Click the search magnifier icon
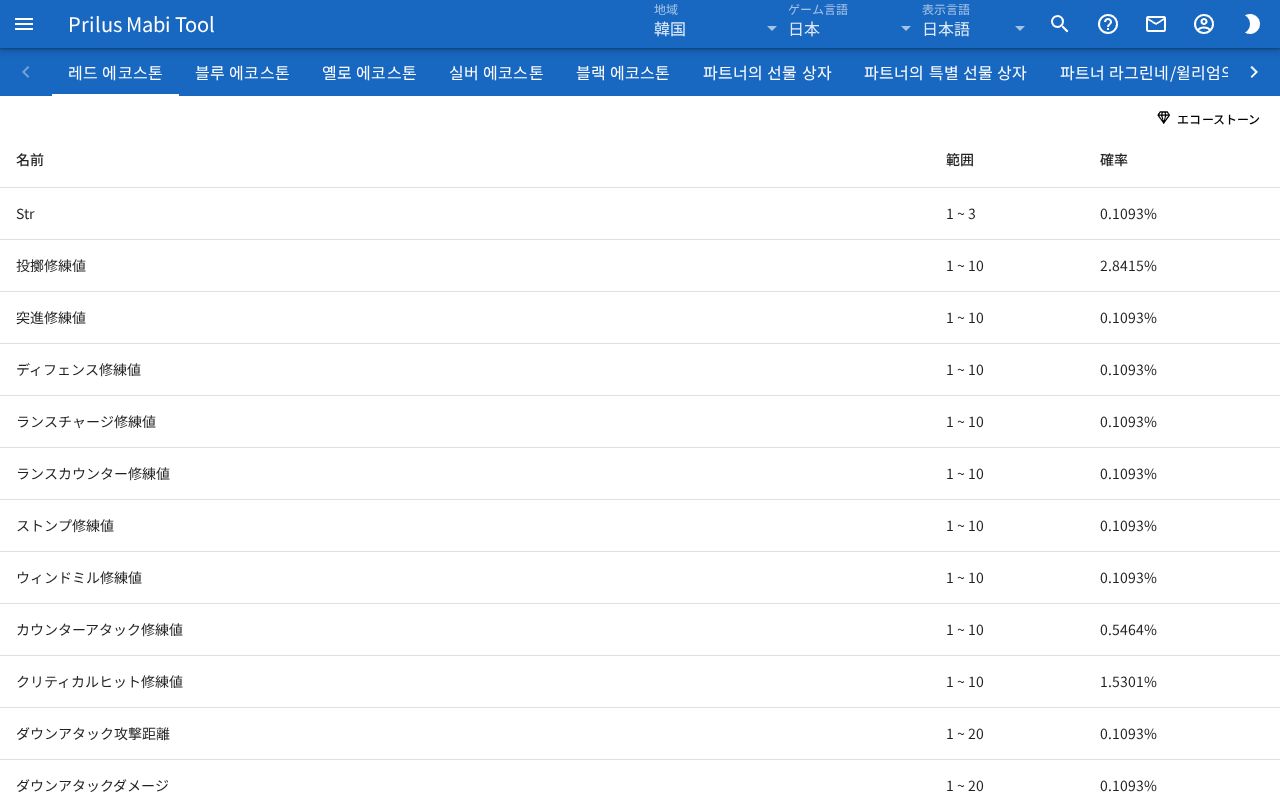The height and width of the screenshot is (800, 1280). [x=1060, y=24]
